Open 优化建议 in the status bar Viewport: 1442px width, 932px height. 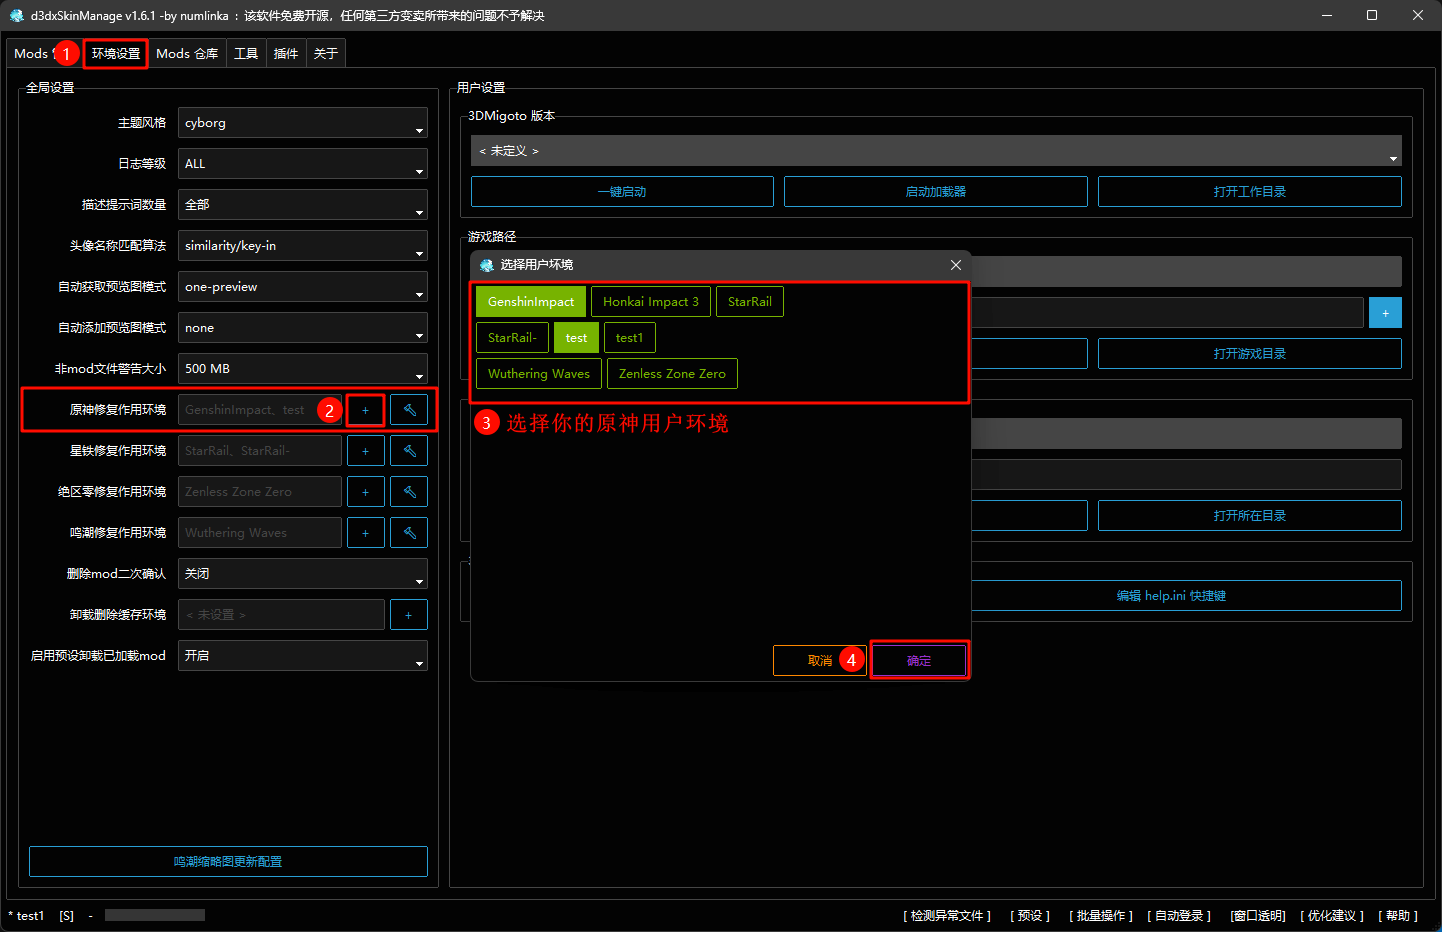click(1332, 915)
